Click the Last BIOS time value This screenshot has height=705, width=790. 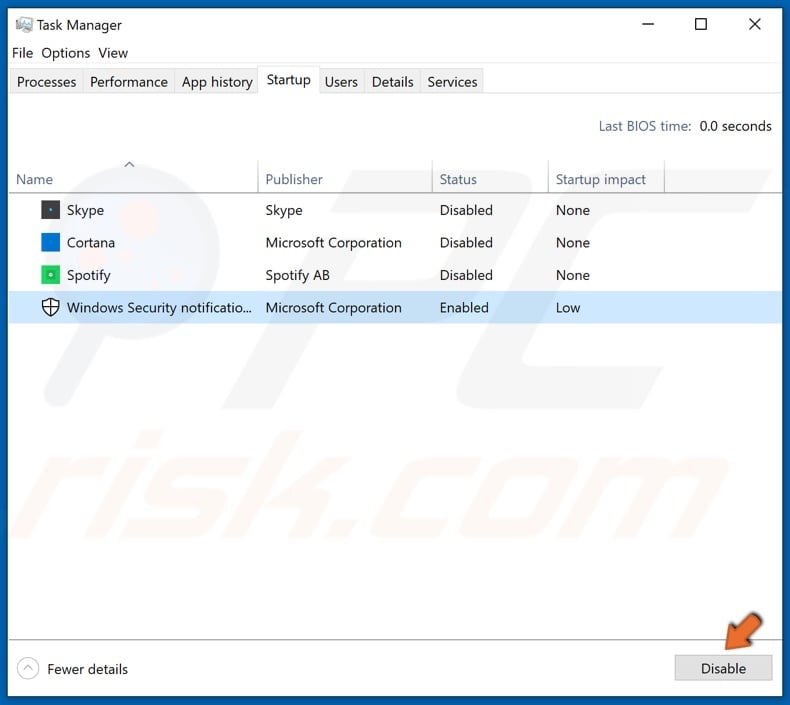coord(735,126)
